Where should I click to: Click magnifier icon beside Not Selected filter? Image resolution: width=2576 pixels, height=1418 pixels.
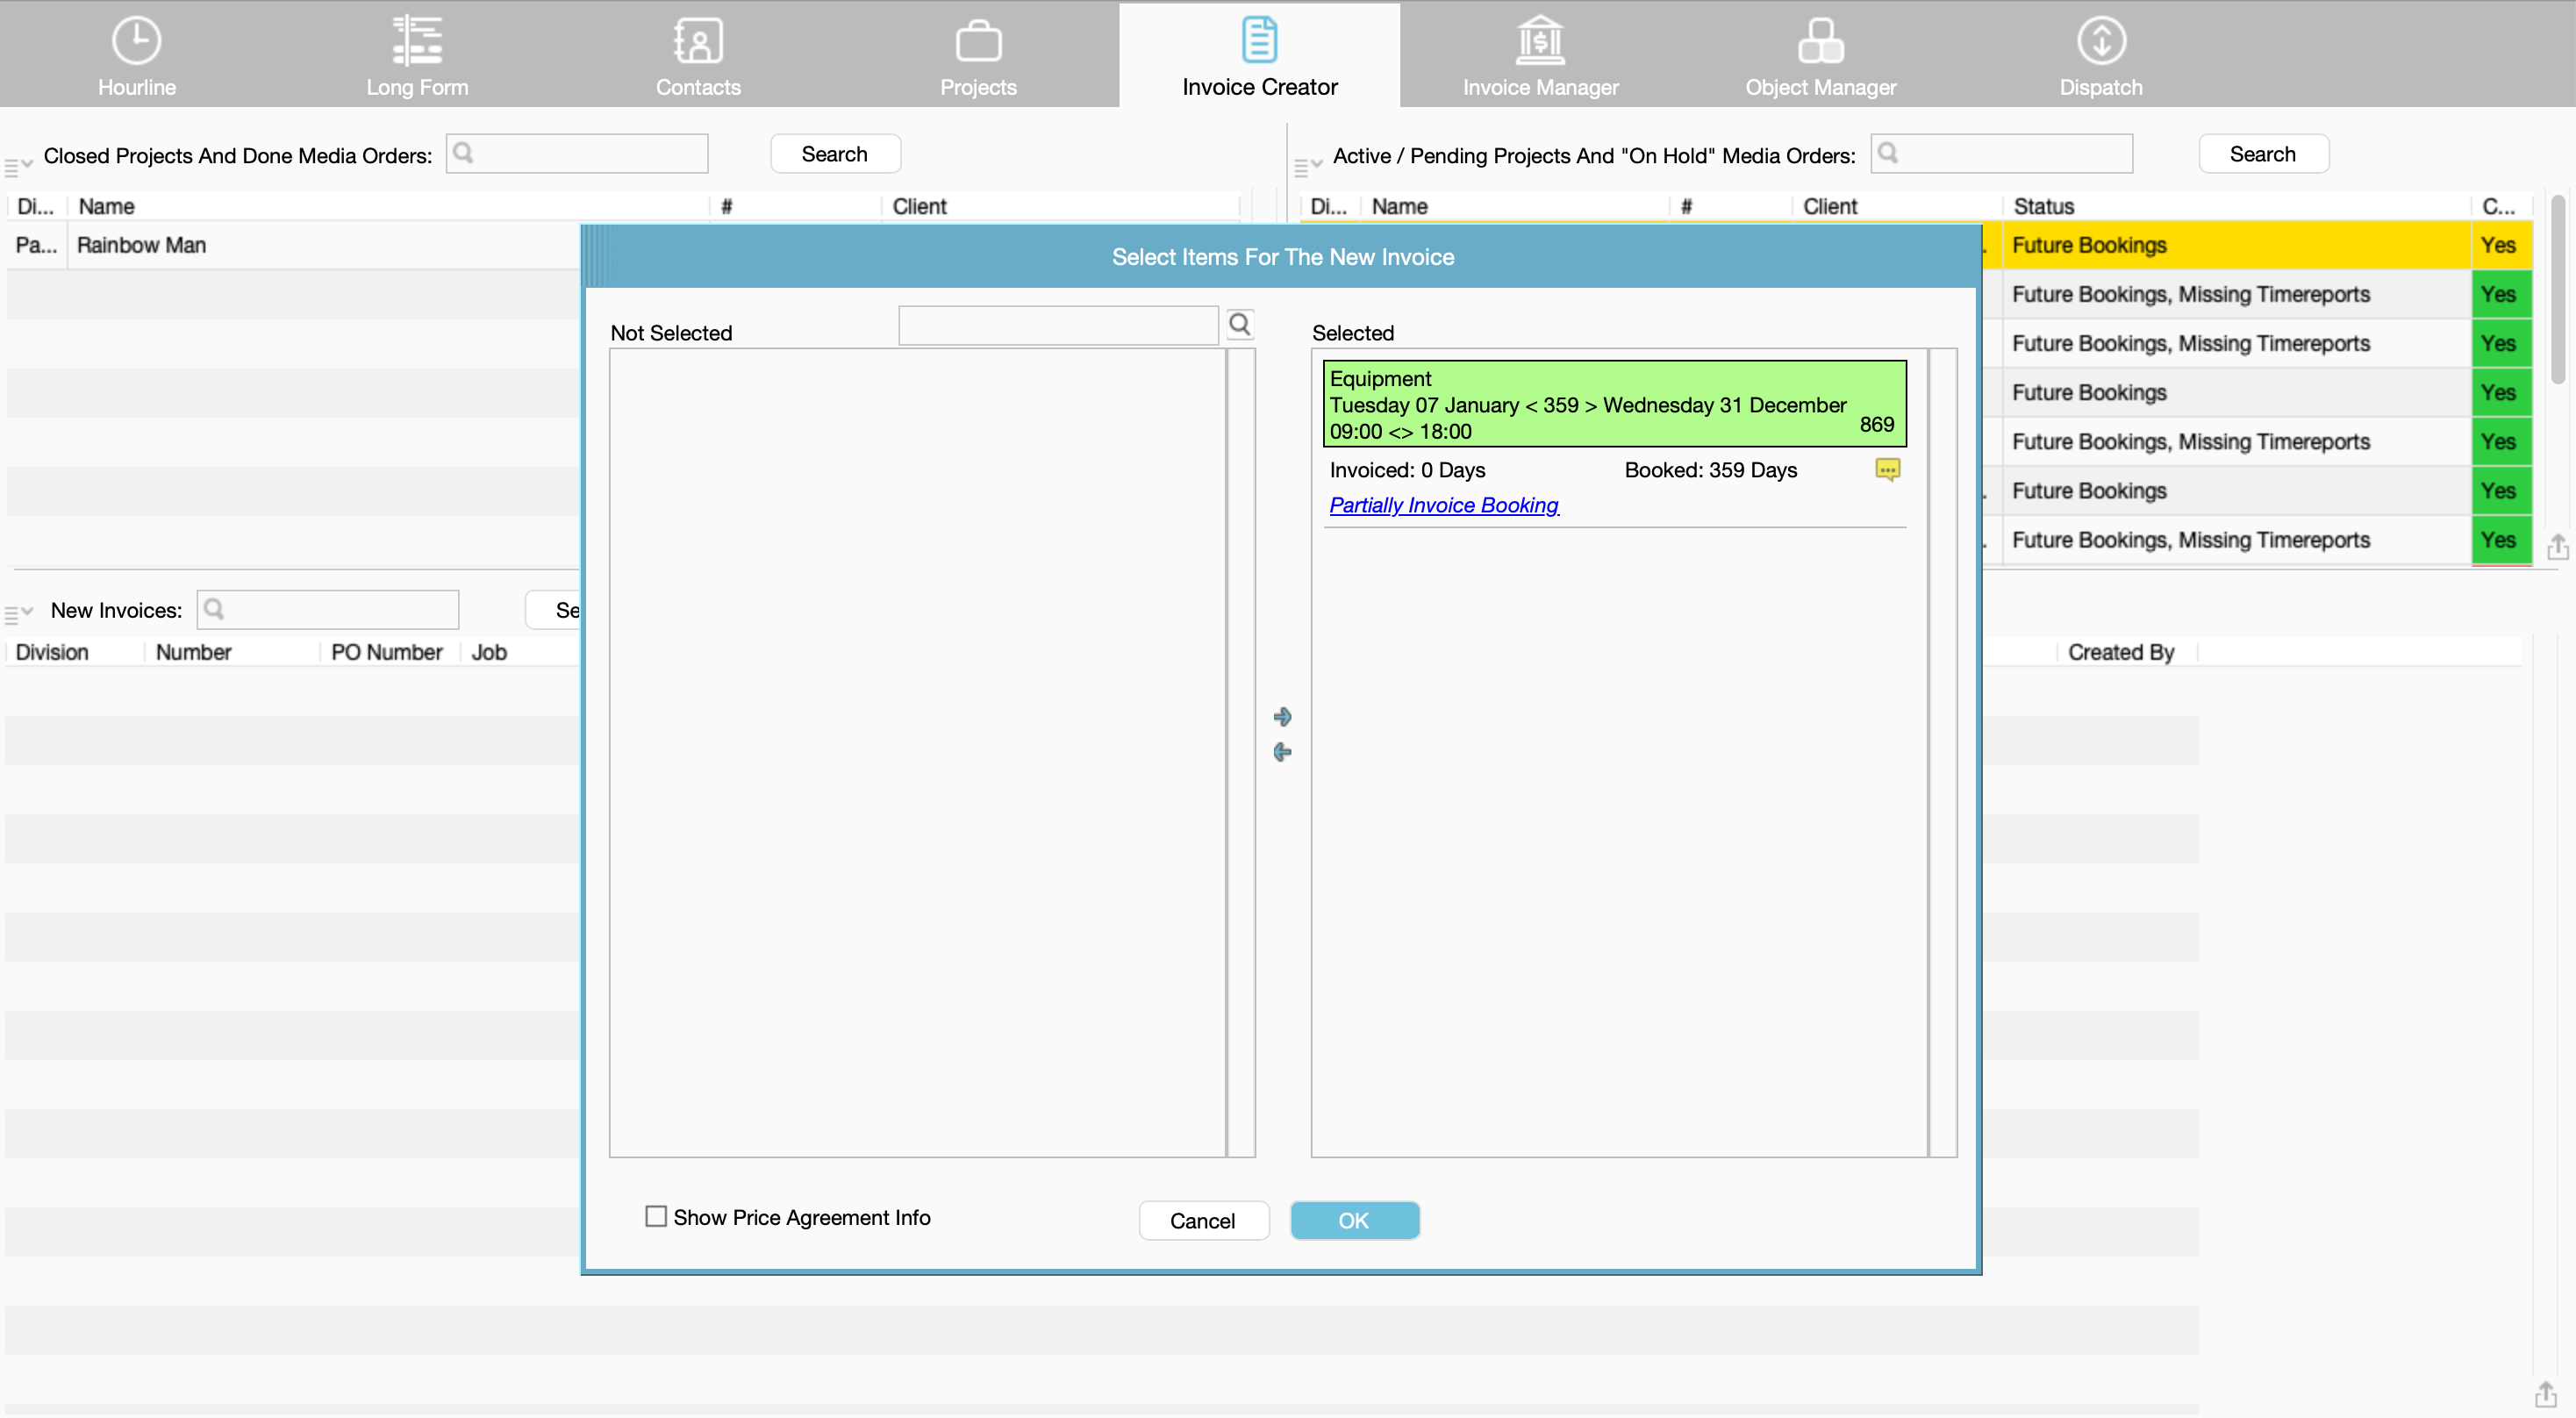[1240, 324]
